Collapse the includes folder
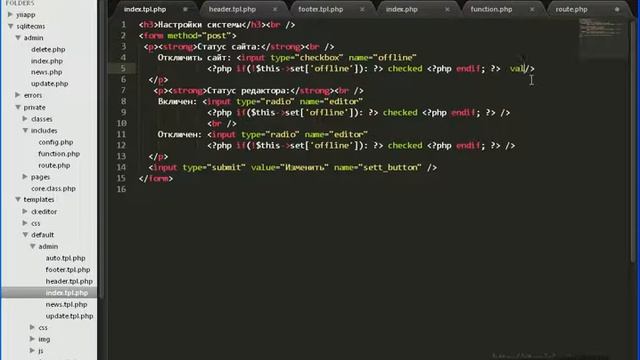Viewport: 640px width, 360px height. click(25, 131)
